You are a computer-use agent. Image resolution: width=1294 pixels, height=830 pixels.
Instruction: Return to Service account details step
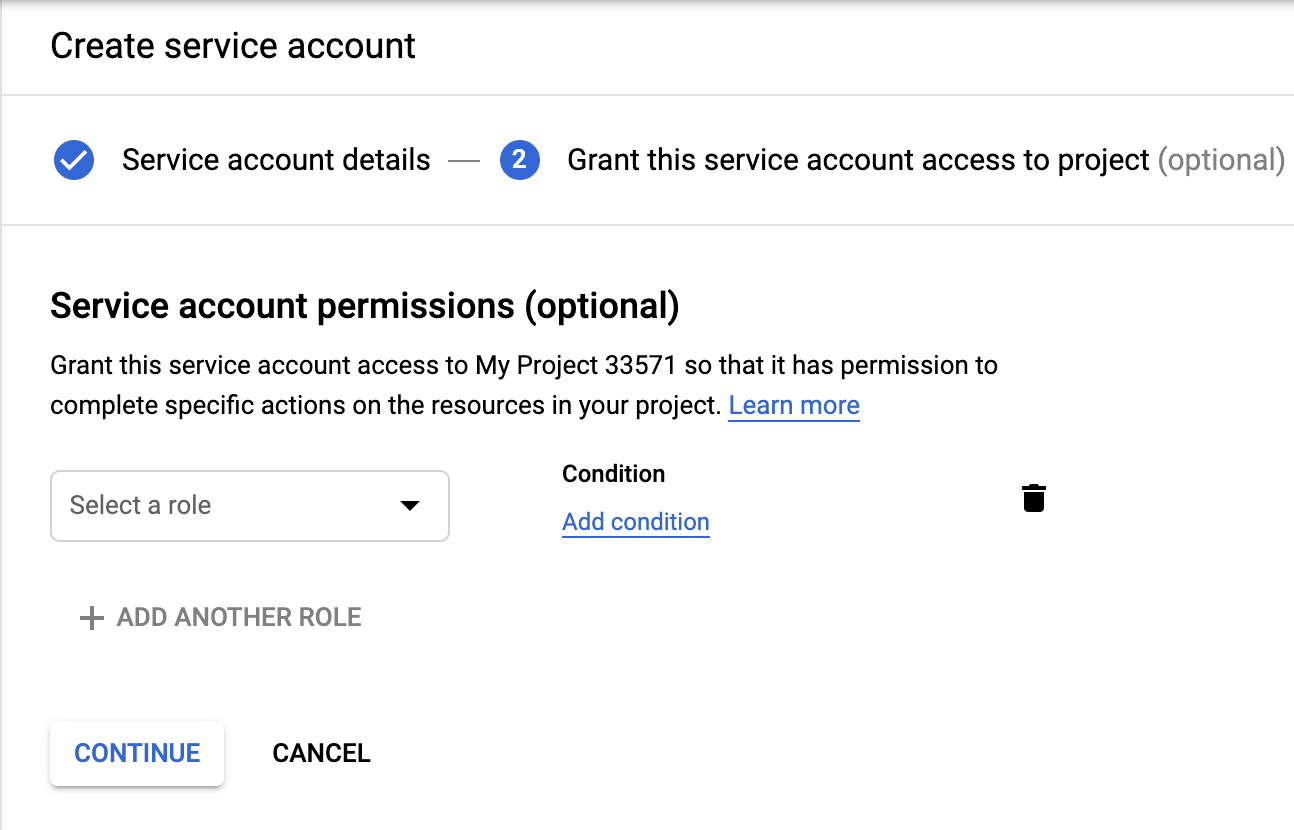pos(276,160)
